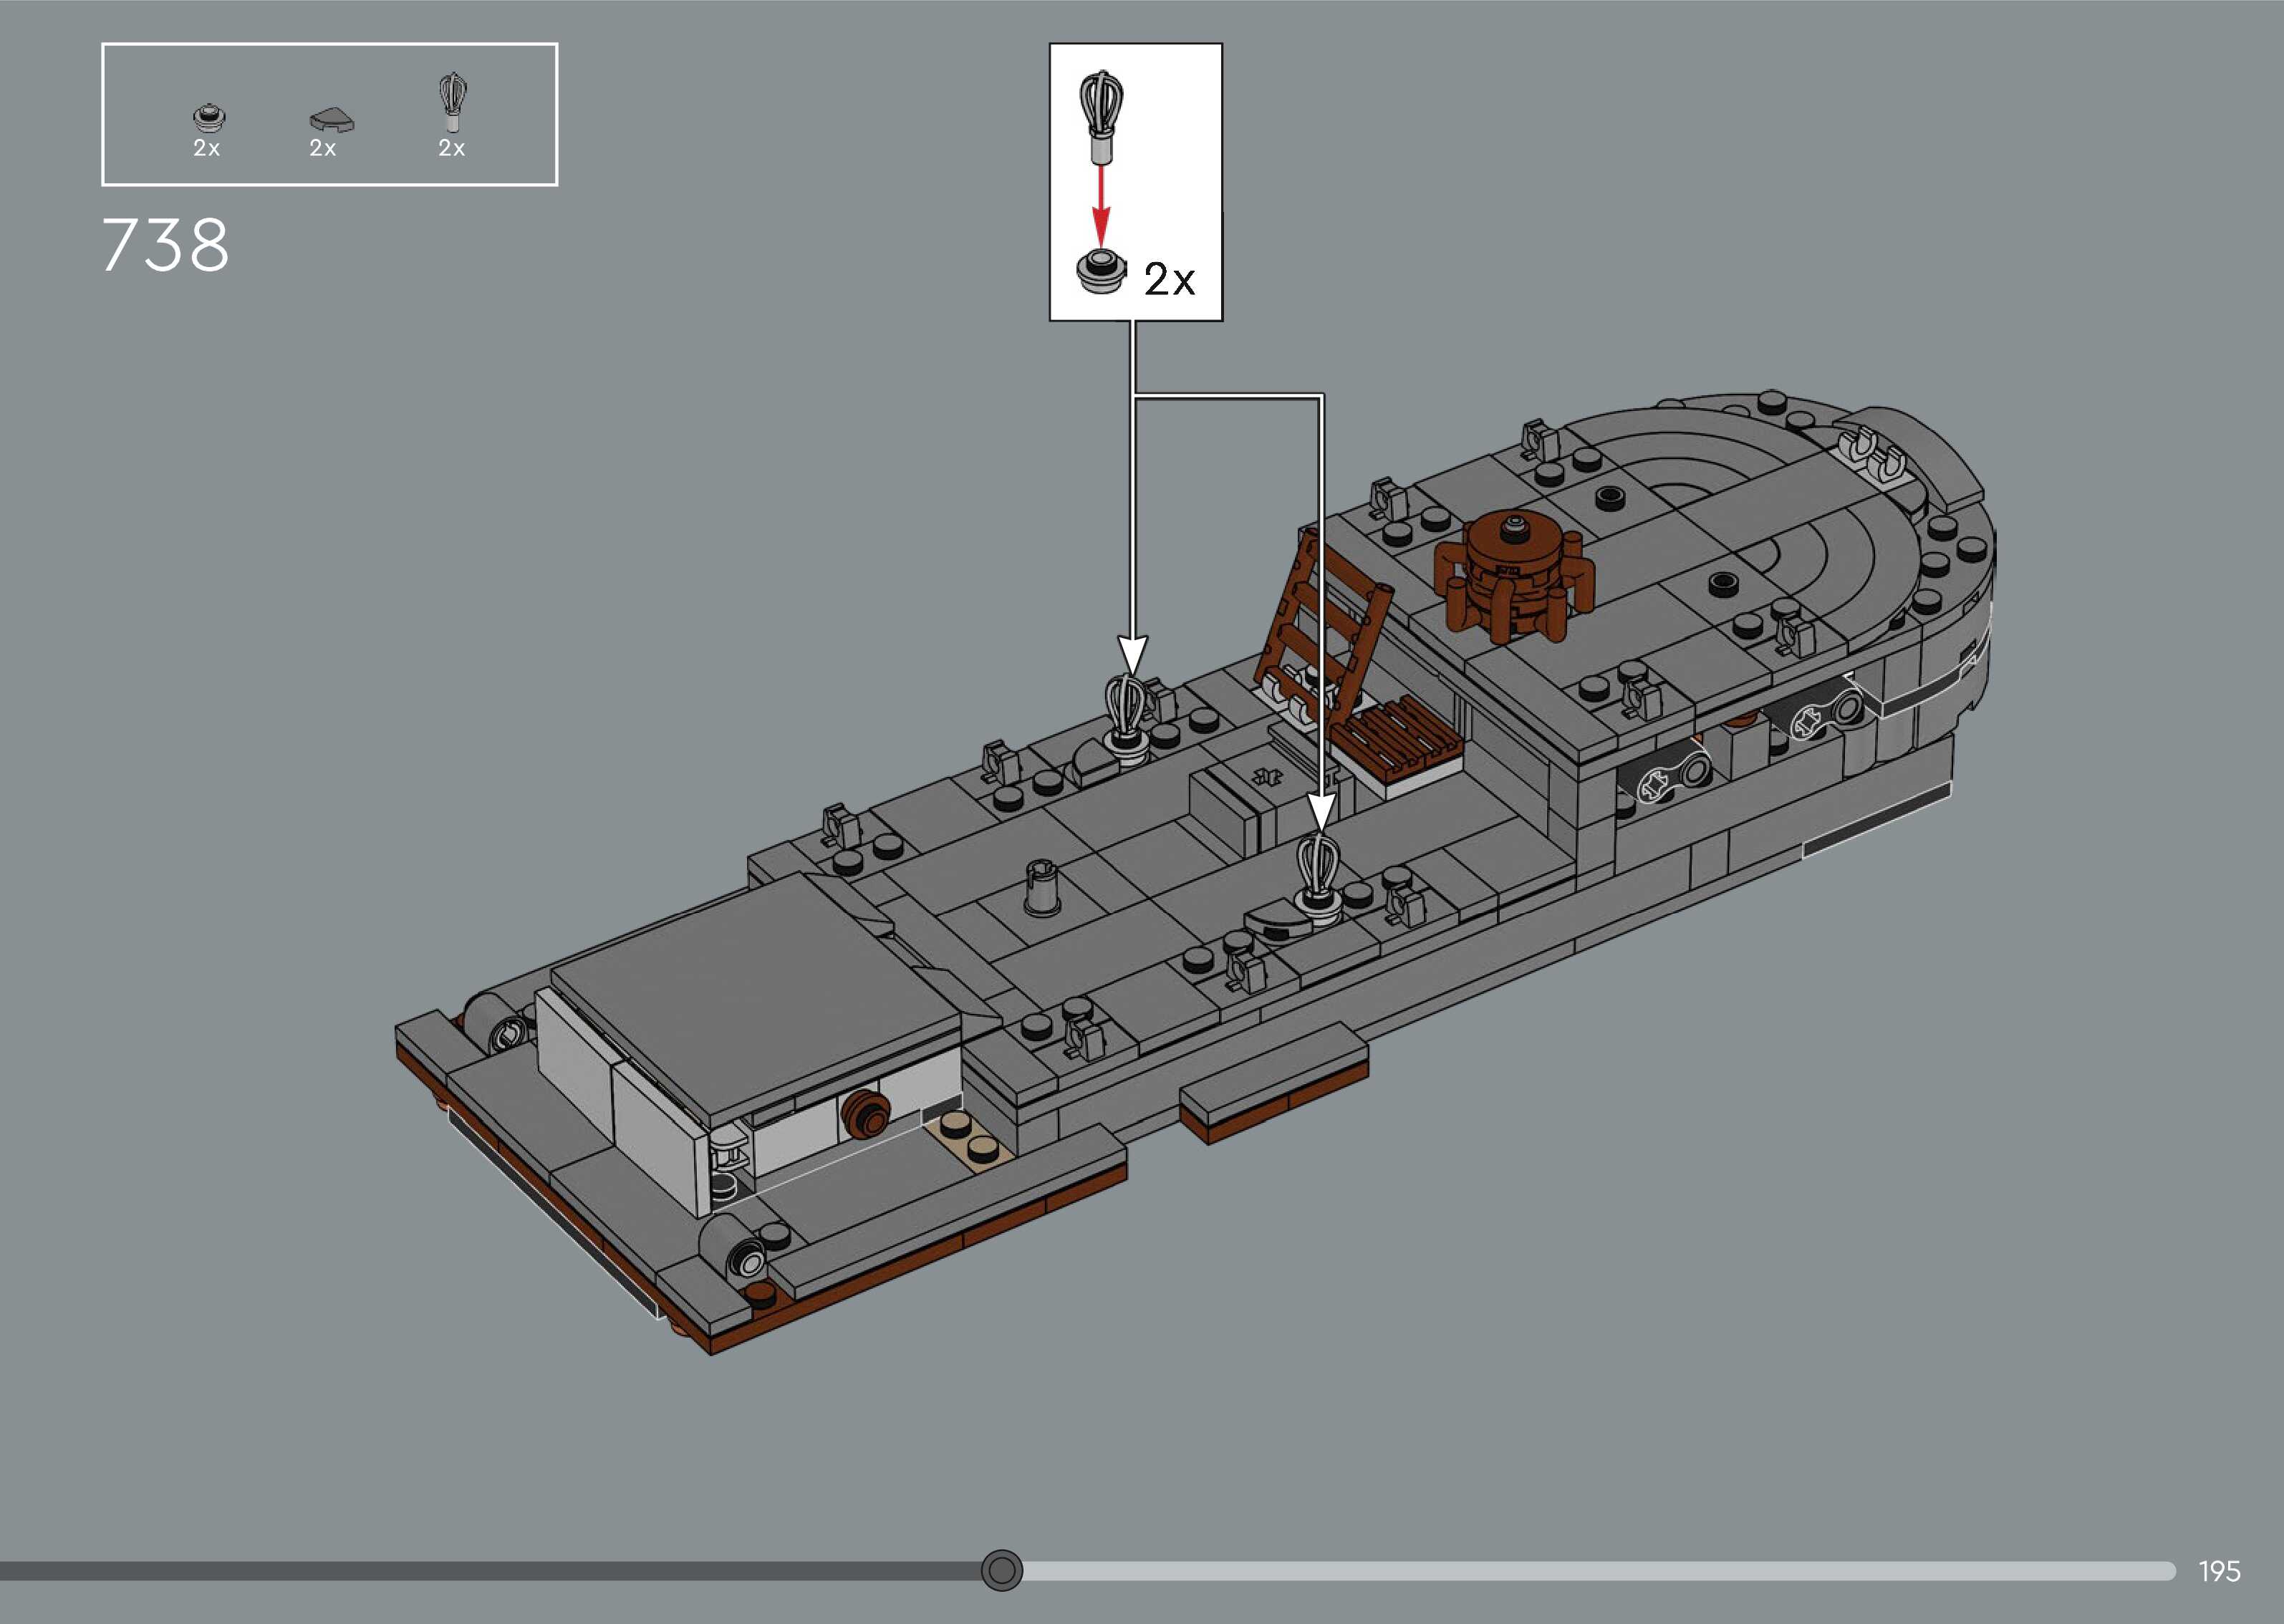This screenshot has height=1624, width=2284.
Task: Click the light unfilled portion of progress bar
Action: click(1600, 1571)
